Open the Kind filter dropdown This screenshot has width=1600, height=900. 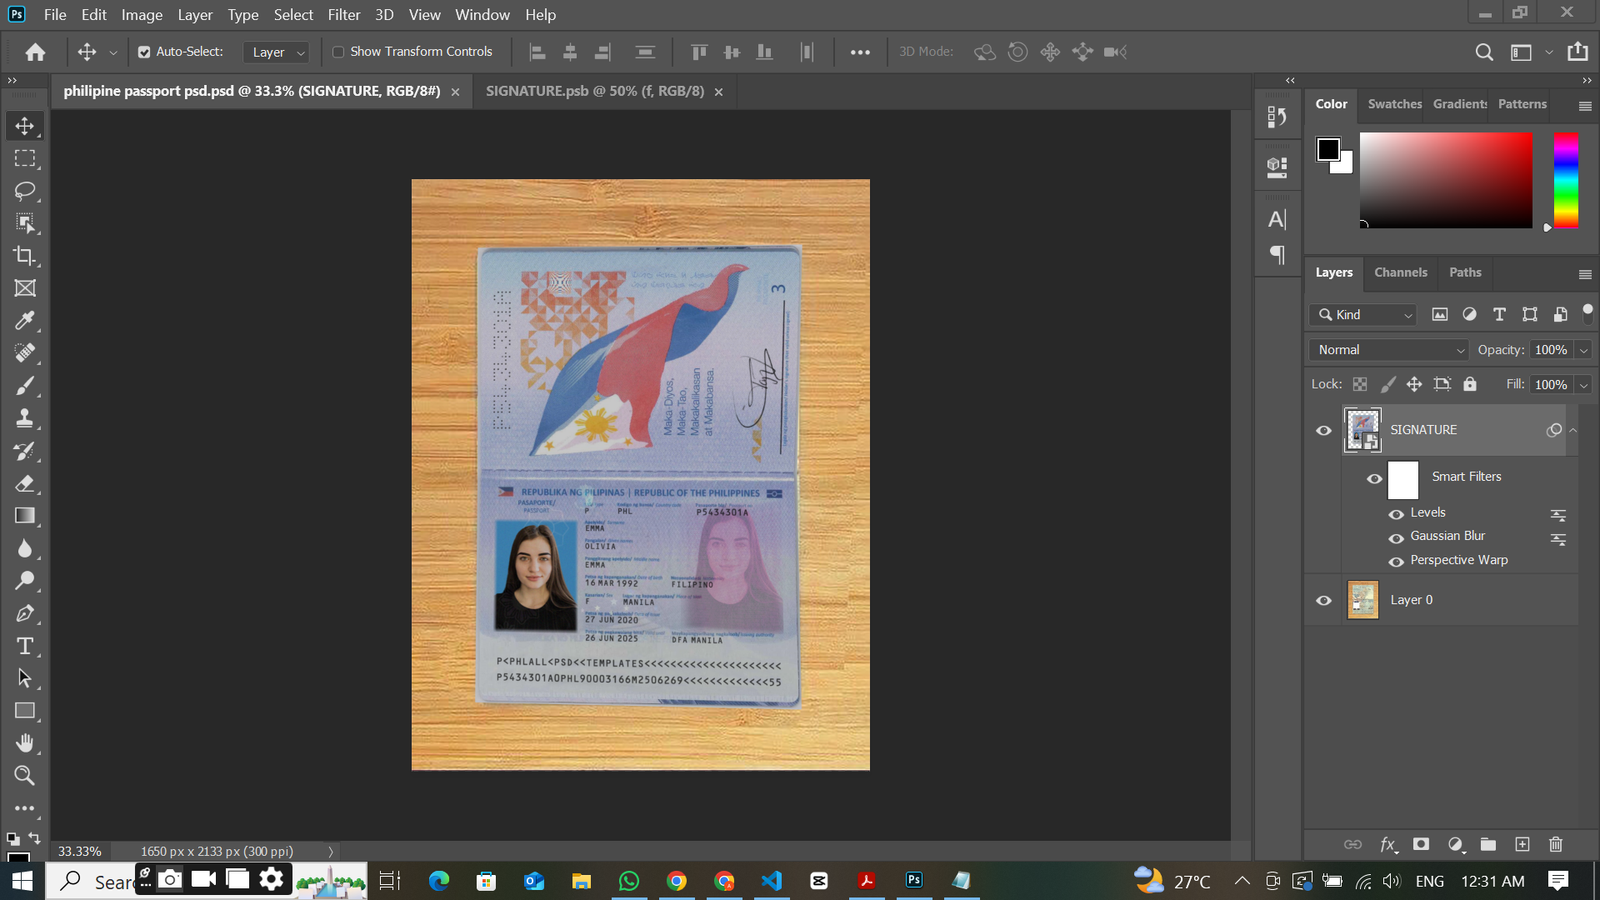point(1363,314)
